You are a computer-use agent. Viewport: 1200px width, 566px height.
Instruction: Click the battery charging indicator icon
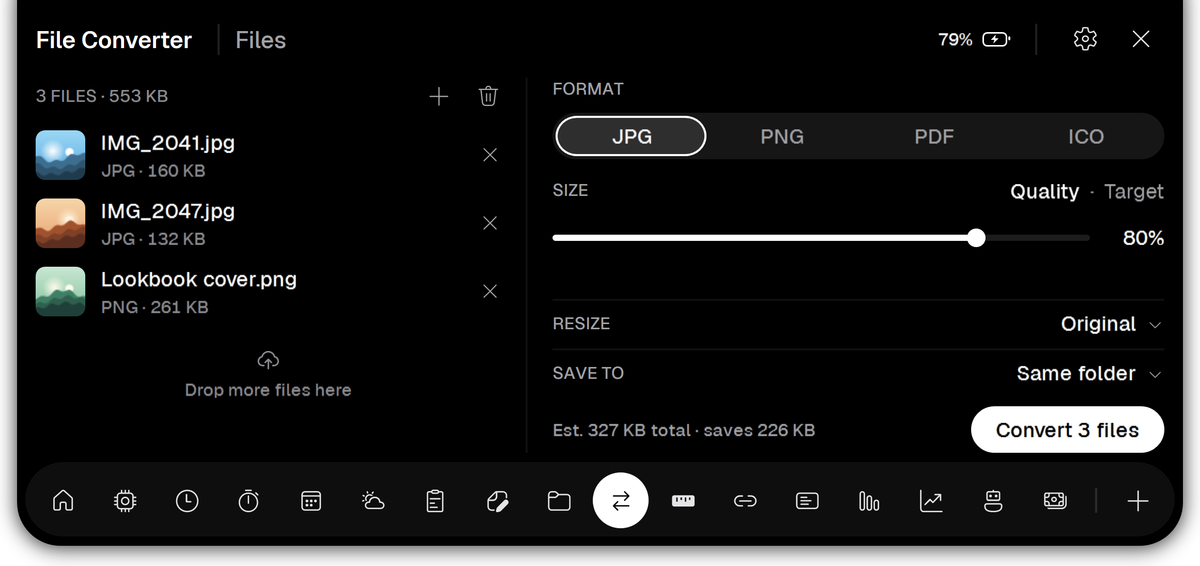996,40
